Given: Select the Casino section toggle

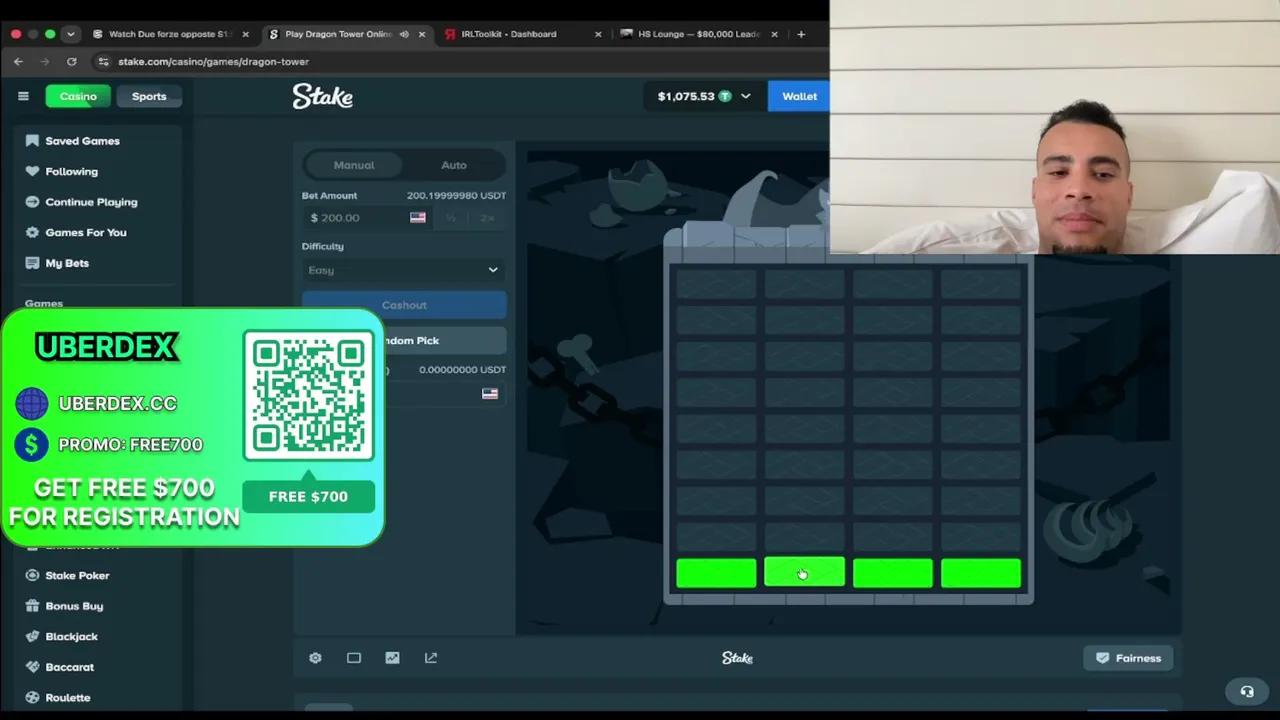Looking at the screenshot, I should (x=78, y=96).
